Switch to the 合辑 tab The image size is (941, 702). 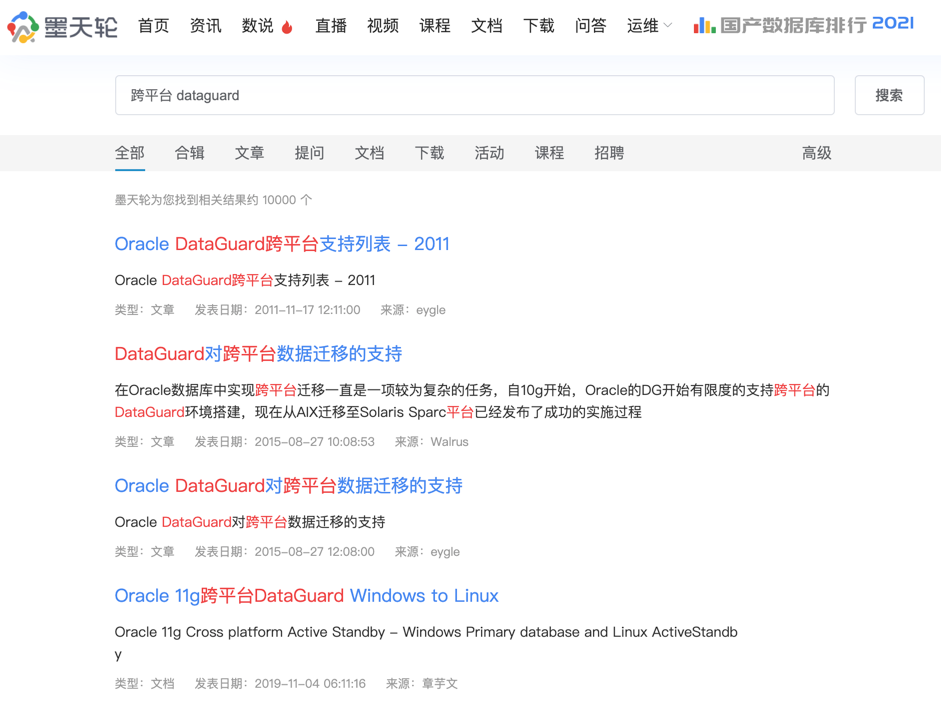click(190, 153)
